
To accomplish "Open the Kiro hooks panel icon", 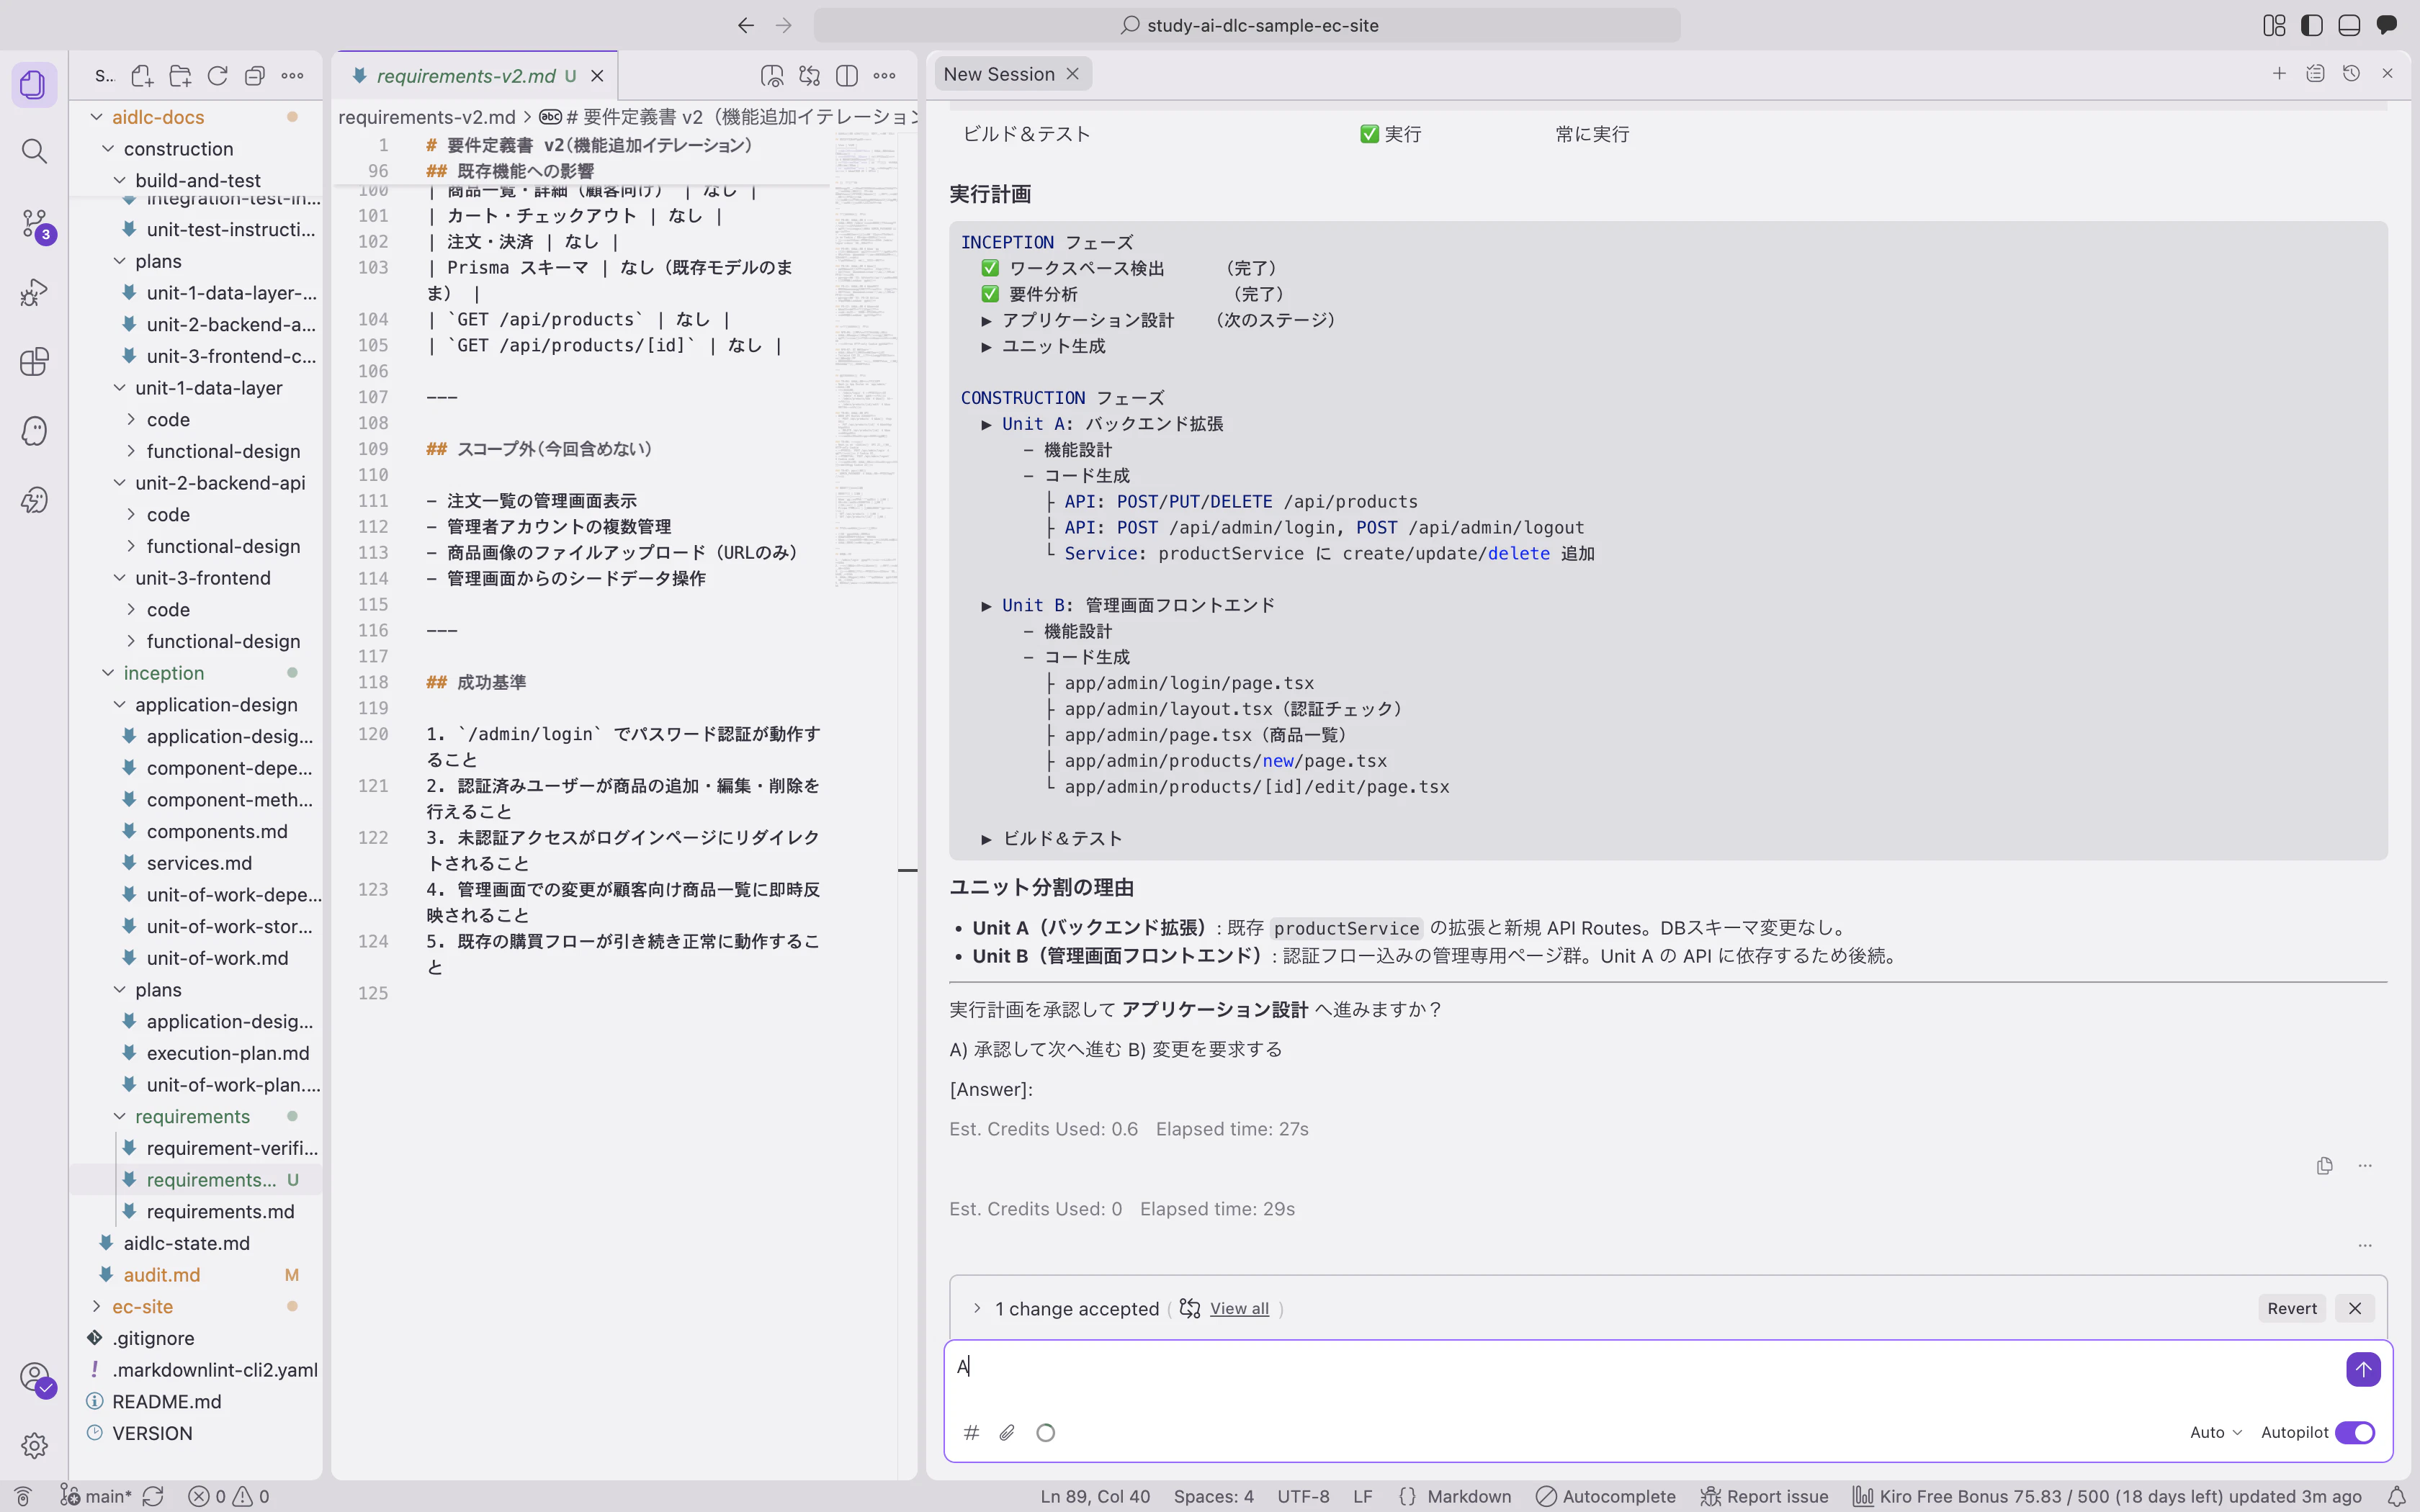I will point(34,500).
